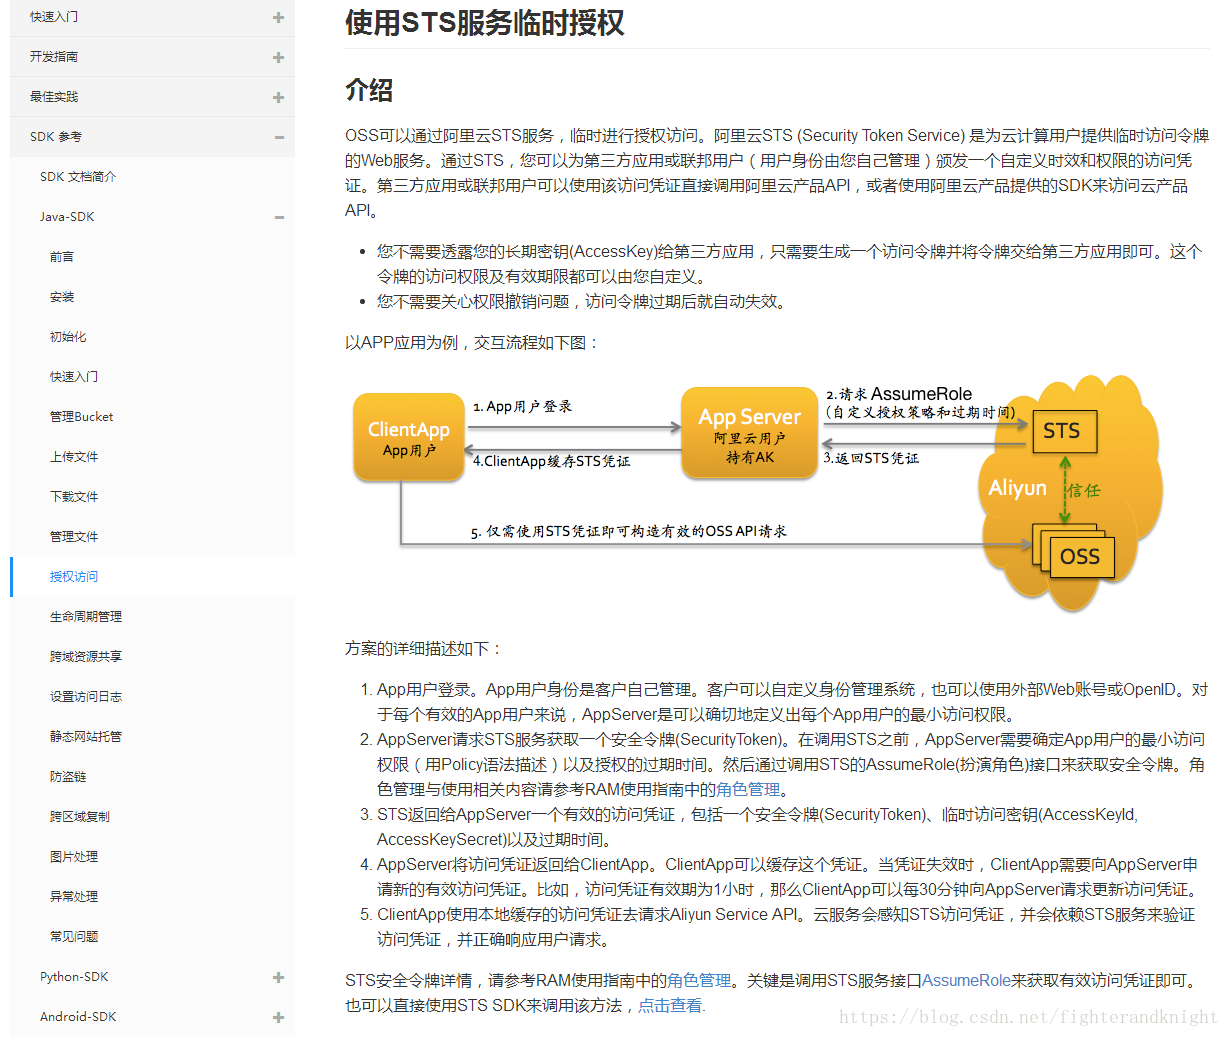Image resolution: width=1230 pixels, height=1037 pixels.
Task: Click the text 以APP应用为例，交互流程如下图：
Action: pyautogui.click(x=473, y=342)
